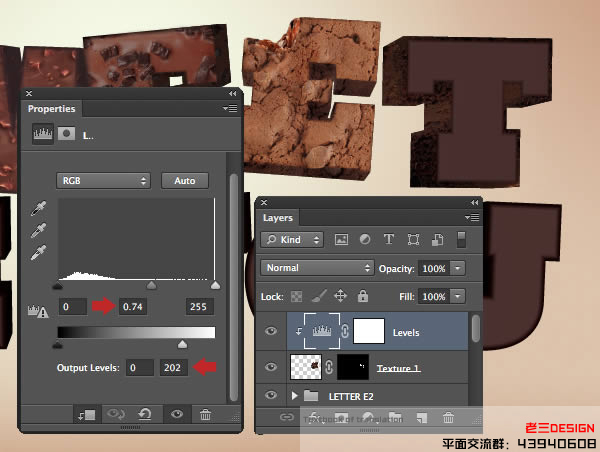Click the input shadow value field 0
600x452 pixels.
pyautogui.click(x=73, y=307)
